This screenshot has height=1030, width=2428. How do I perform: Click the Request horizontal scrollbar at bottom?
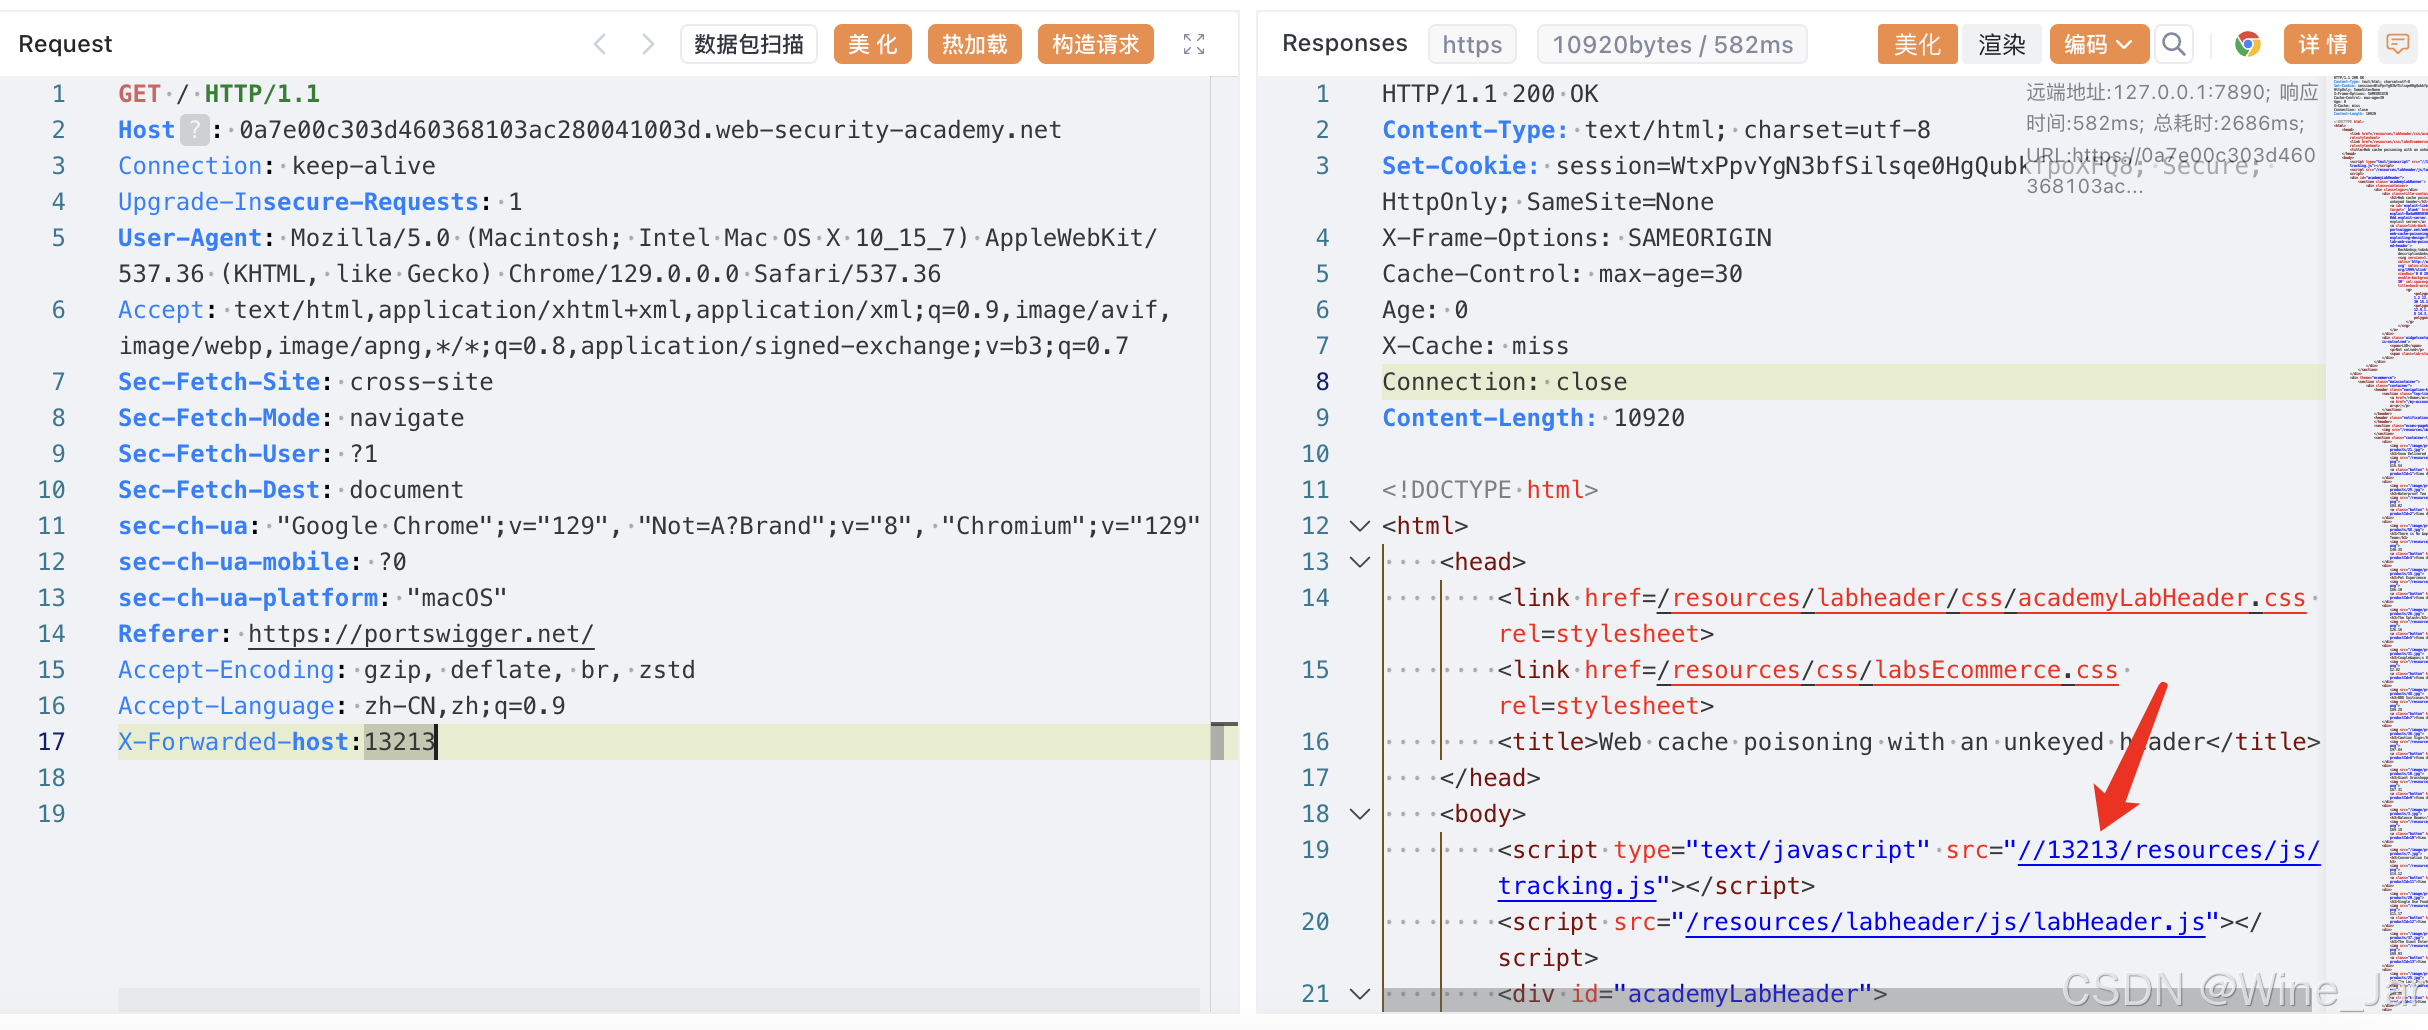pos(659,999)
